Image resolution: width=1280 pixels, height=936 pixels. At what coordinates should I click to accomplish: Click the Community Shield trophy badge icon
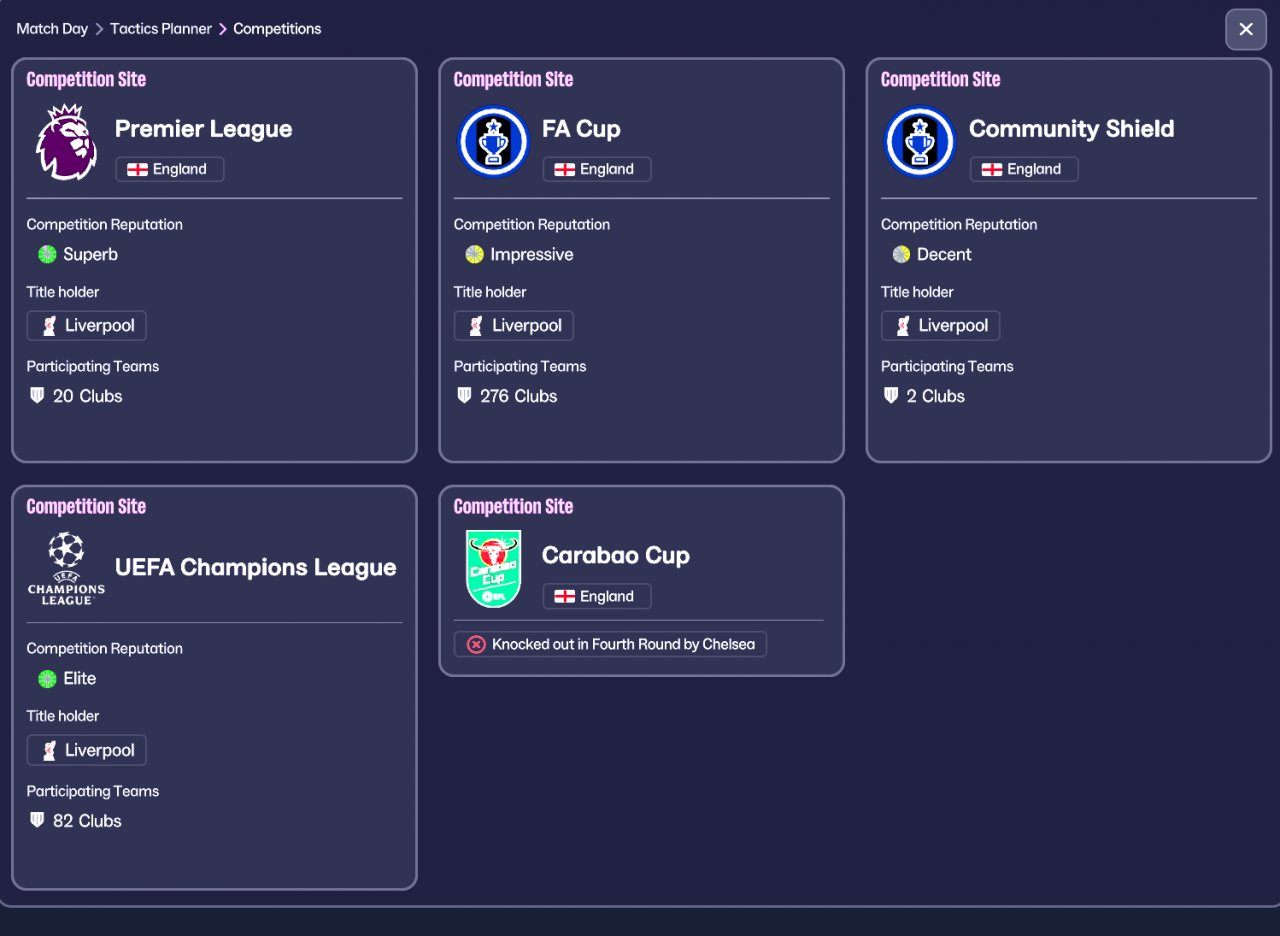click(920, 142)
